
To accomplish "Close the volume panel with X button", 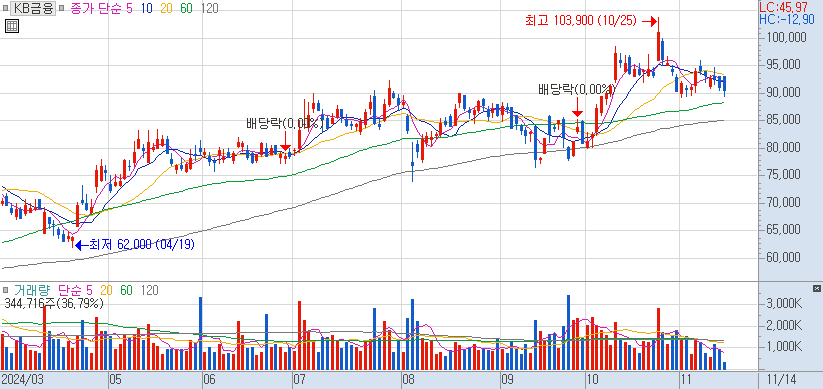I will [x=816, y=289].
